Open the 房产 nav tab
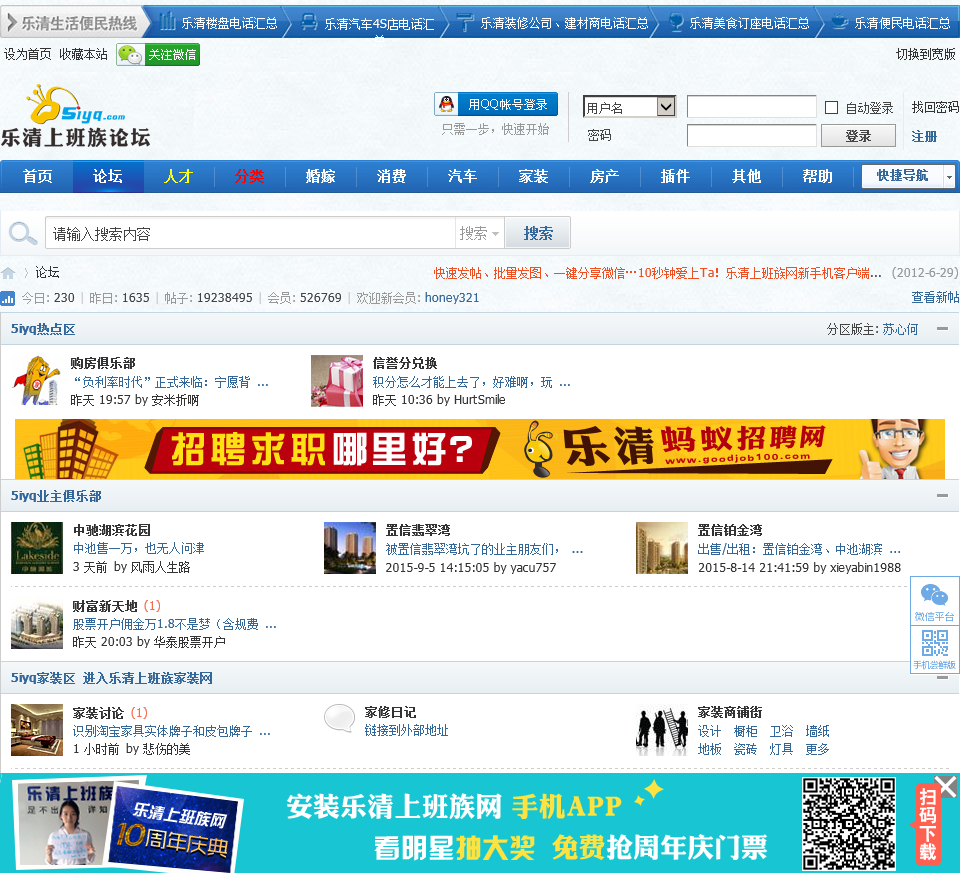The image size is (960, 873). 604,176
